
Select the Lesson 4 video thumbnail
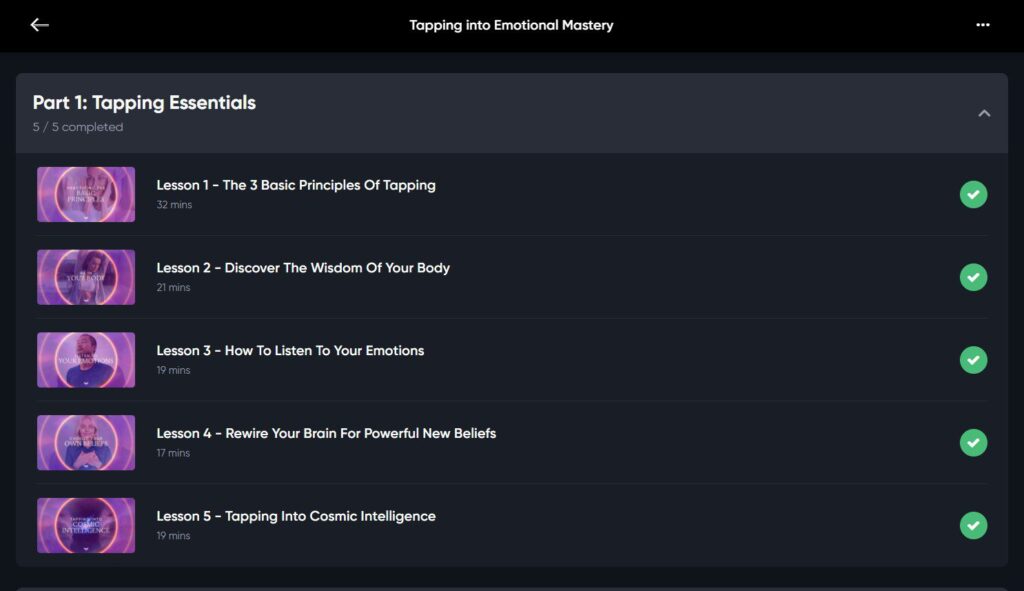tap(86, 442)
